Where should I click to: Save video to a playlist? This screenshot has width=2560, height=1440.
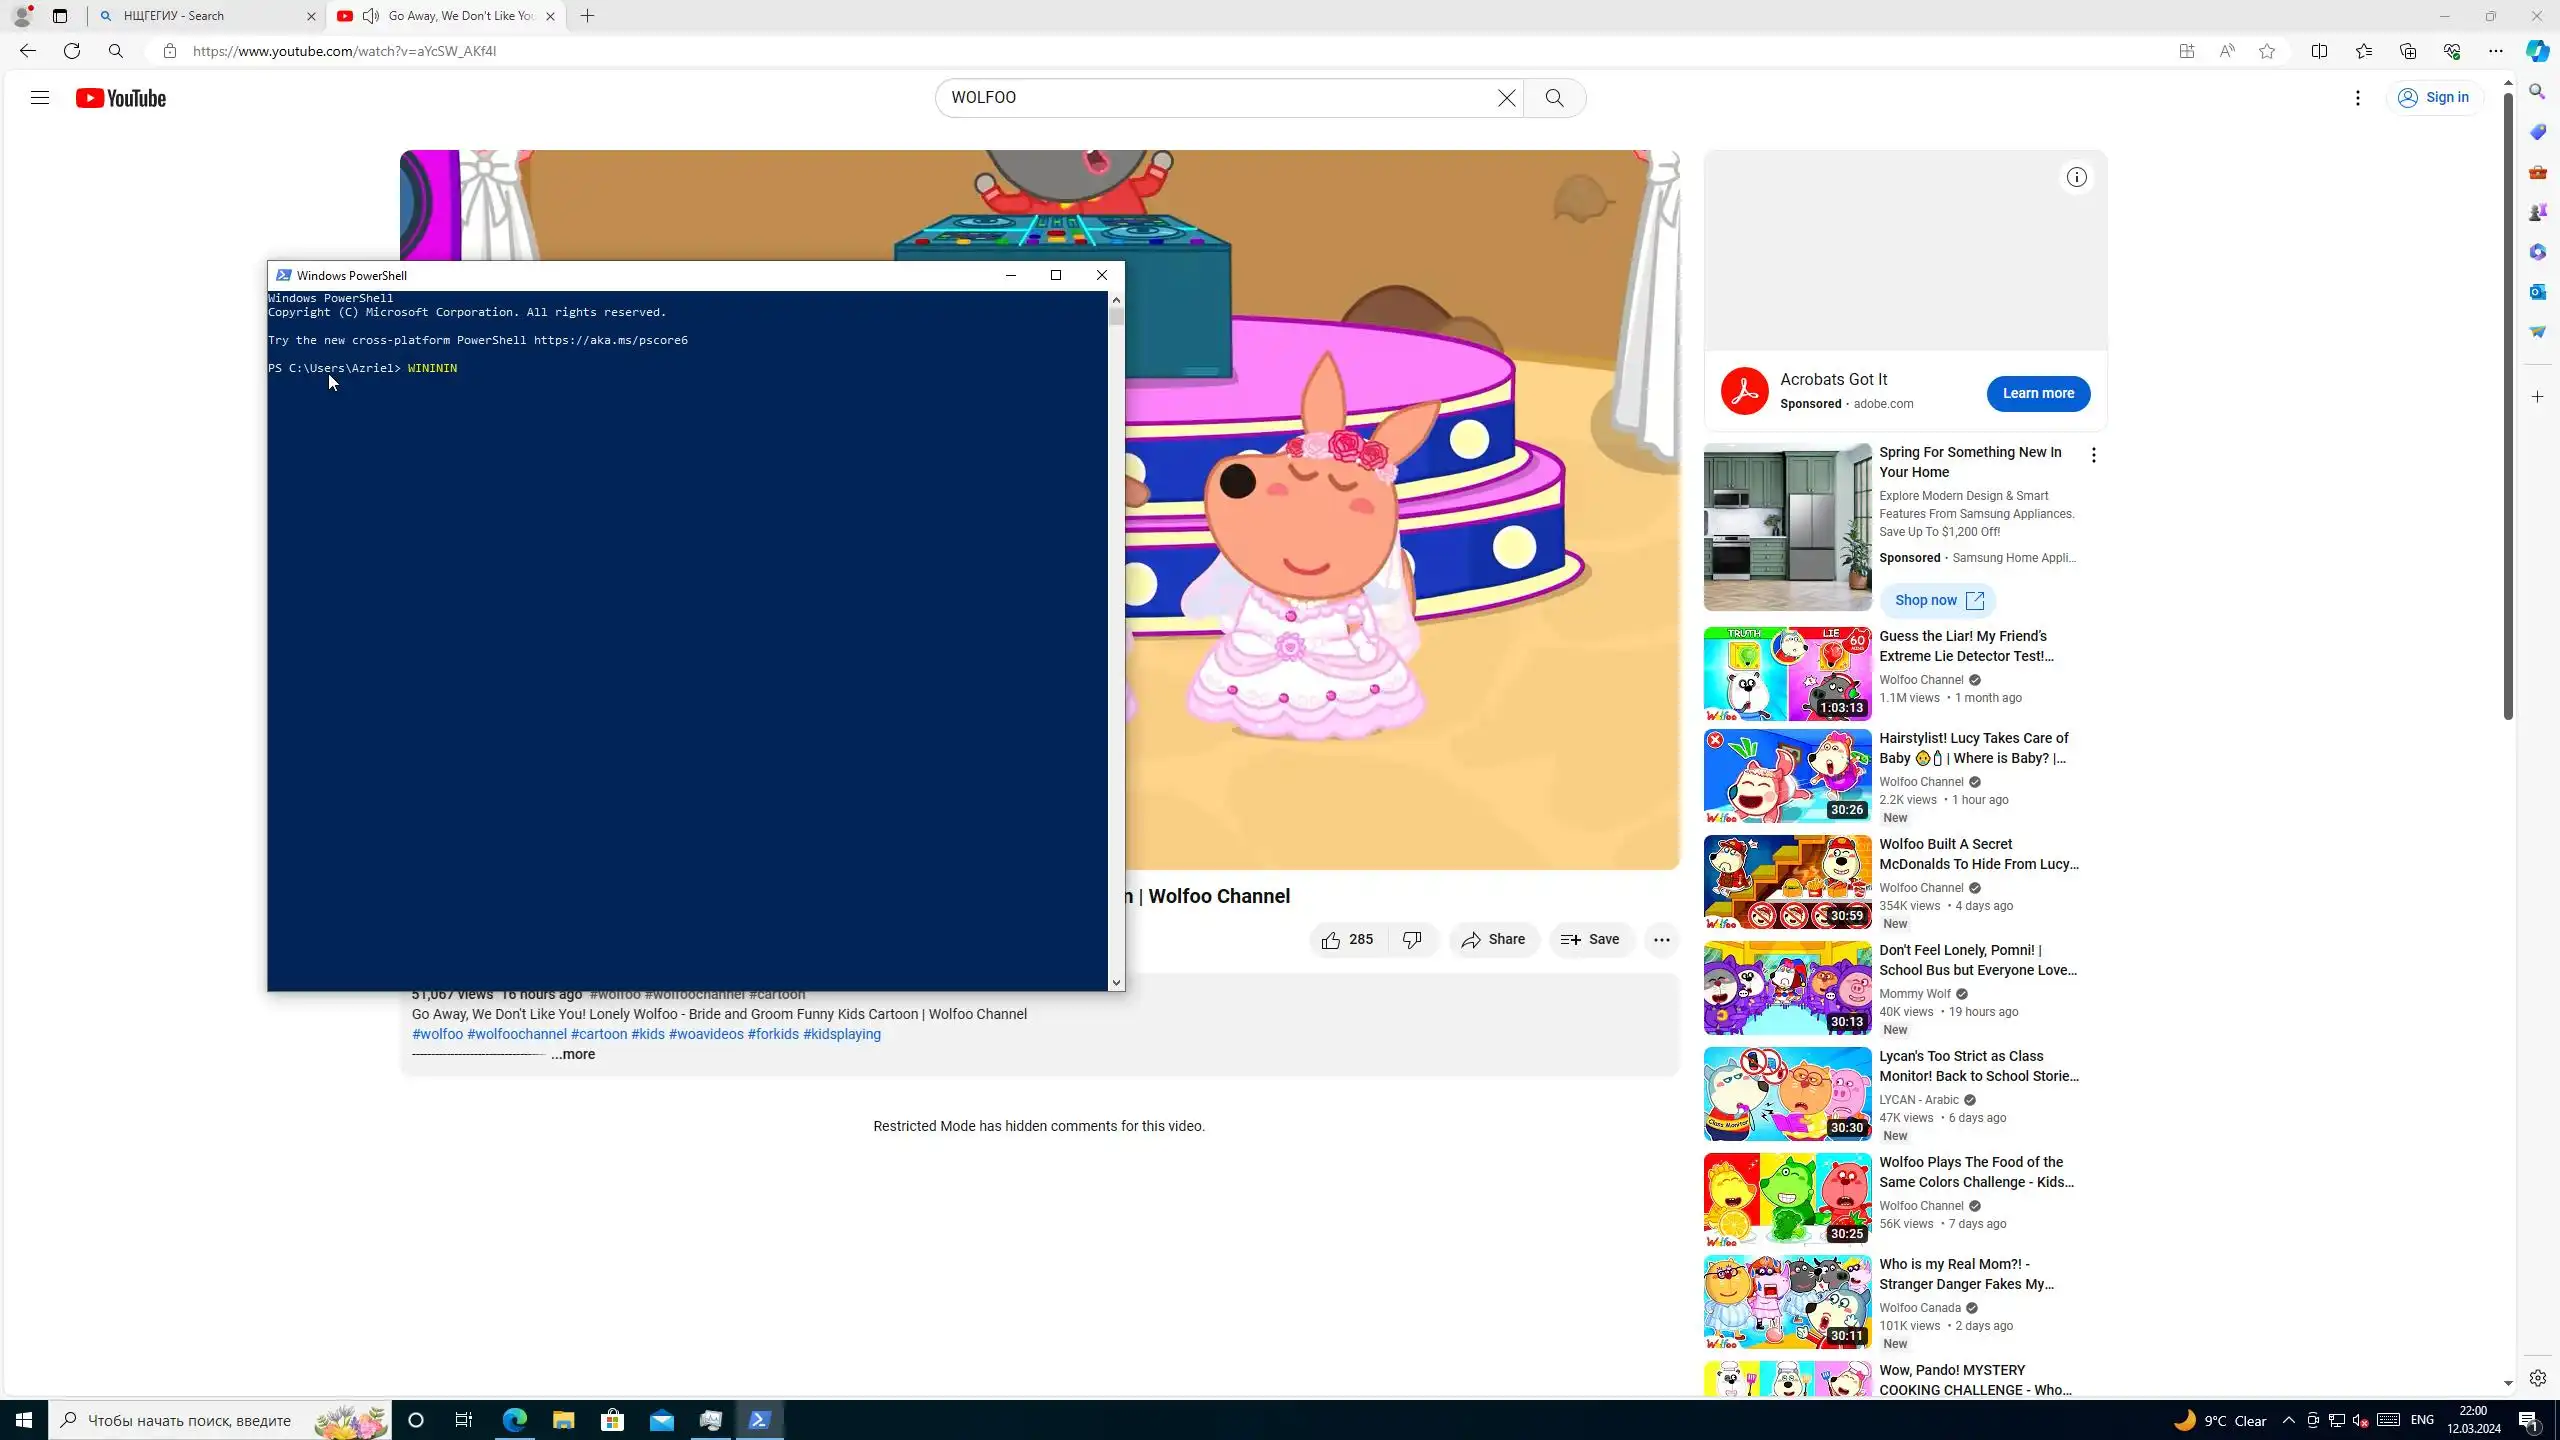click(1591, 940)
